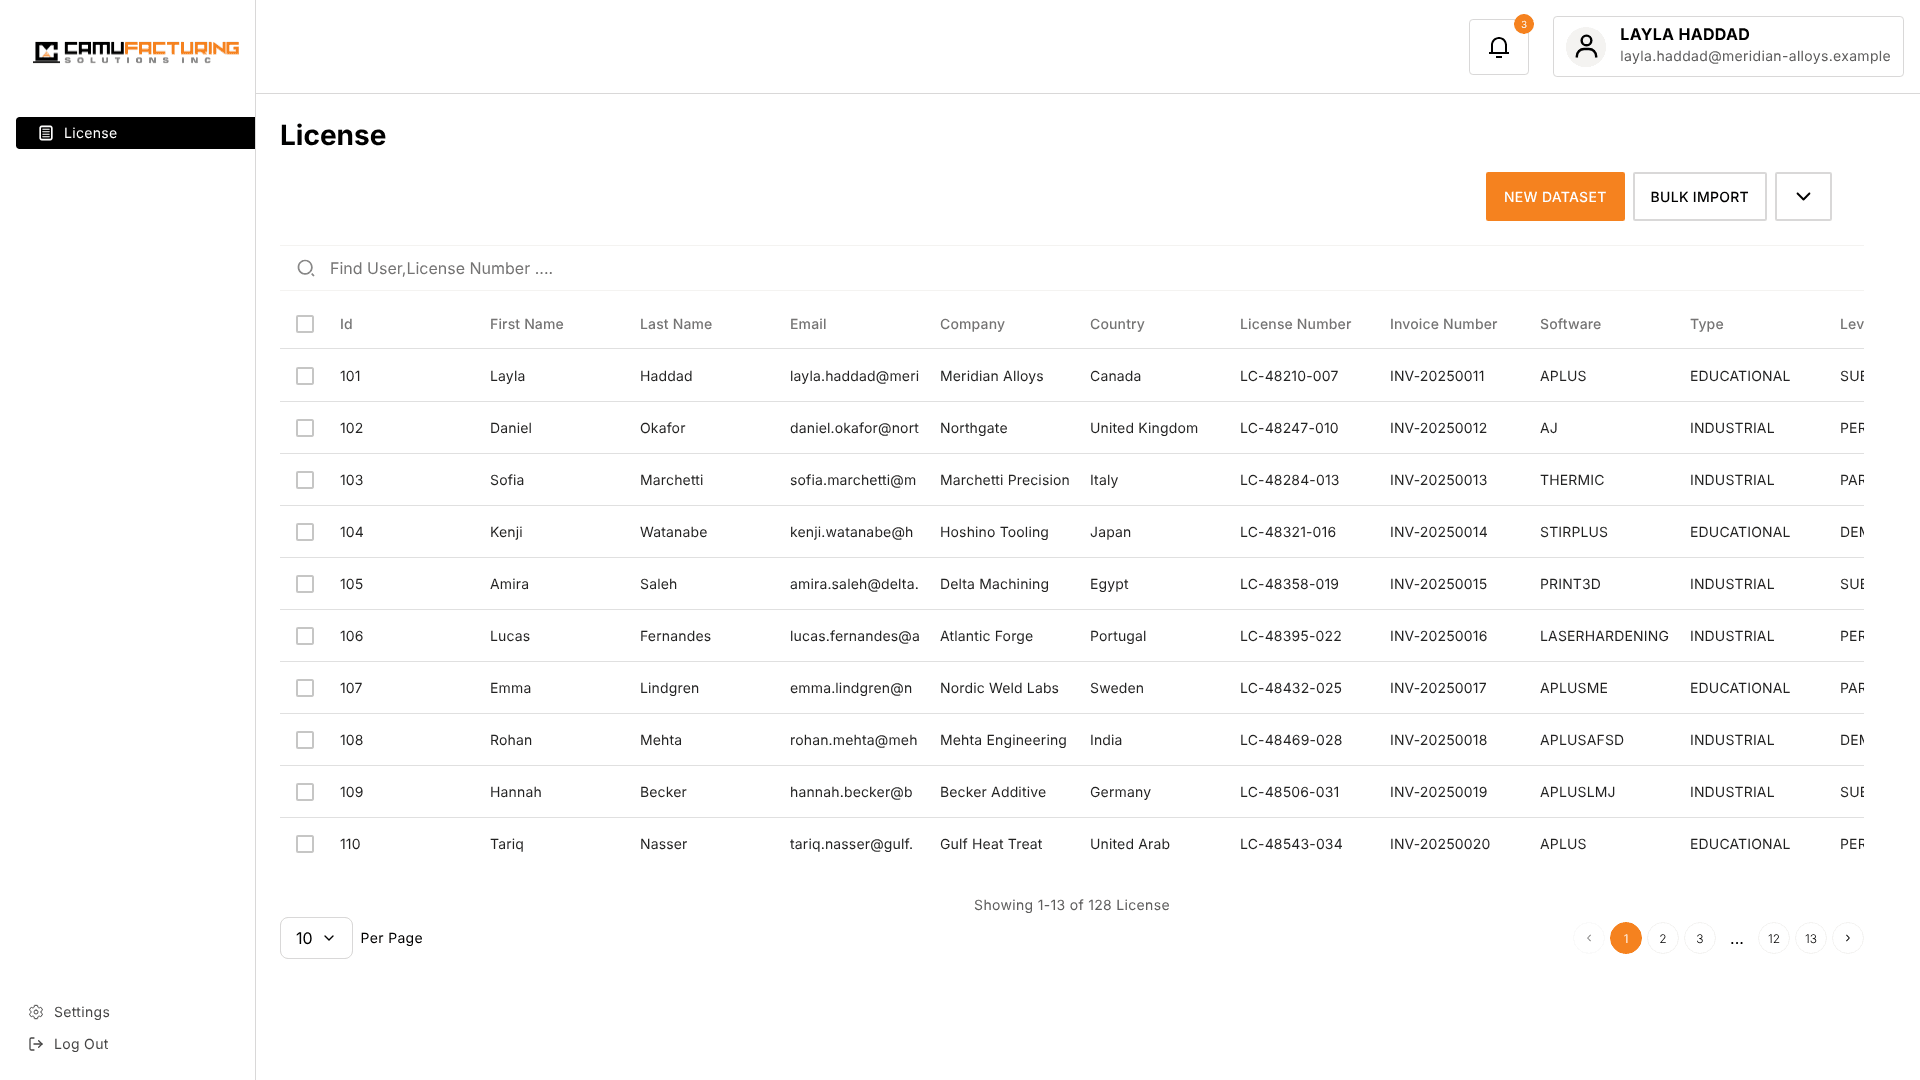The height and width of the screenshot is (1080, 1920).
Task: Click the Log Out arrow icon
Action: [x=36, y=1044]
